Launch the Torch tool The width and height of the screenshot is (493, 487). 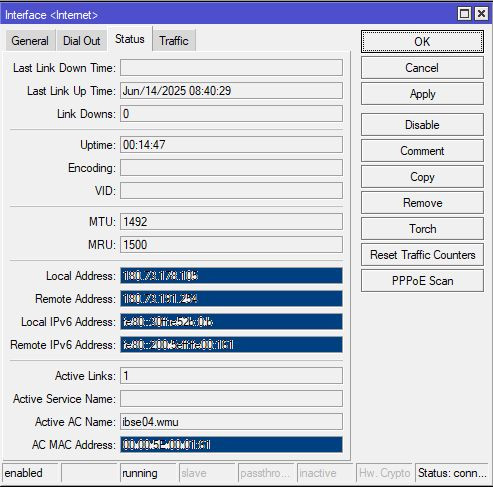click(x=422, y=229)
